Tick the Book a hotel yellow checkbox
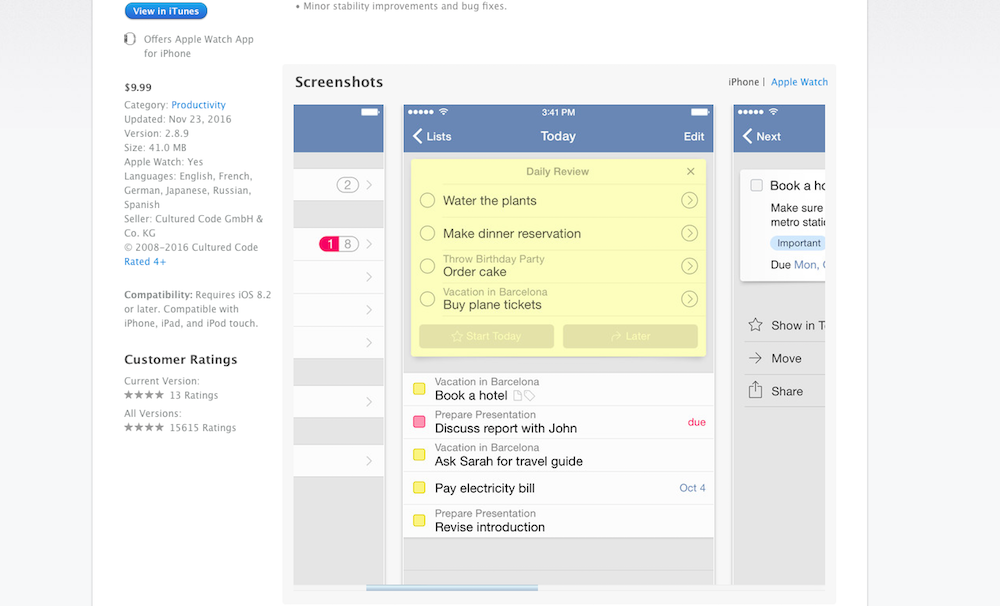The width and height of the screenshot is (1000, 606). coord(419,389)
